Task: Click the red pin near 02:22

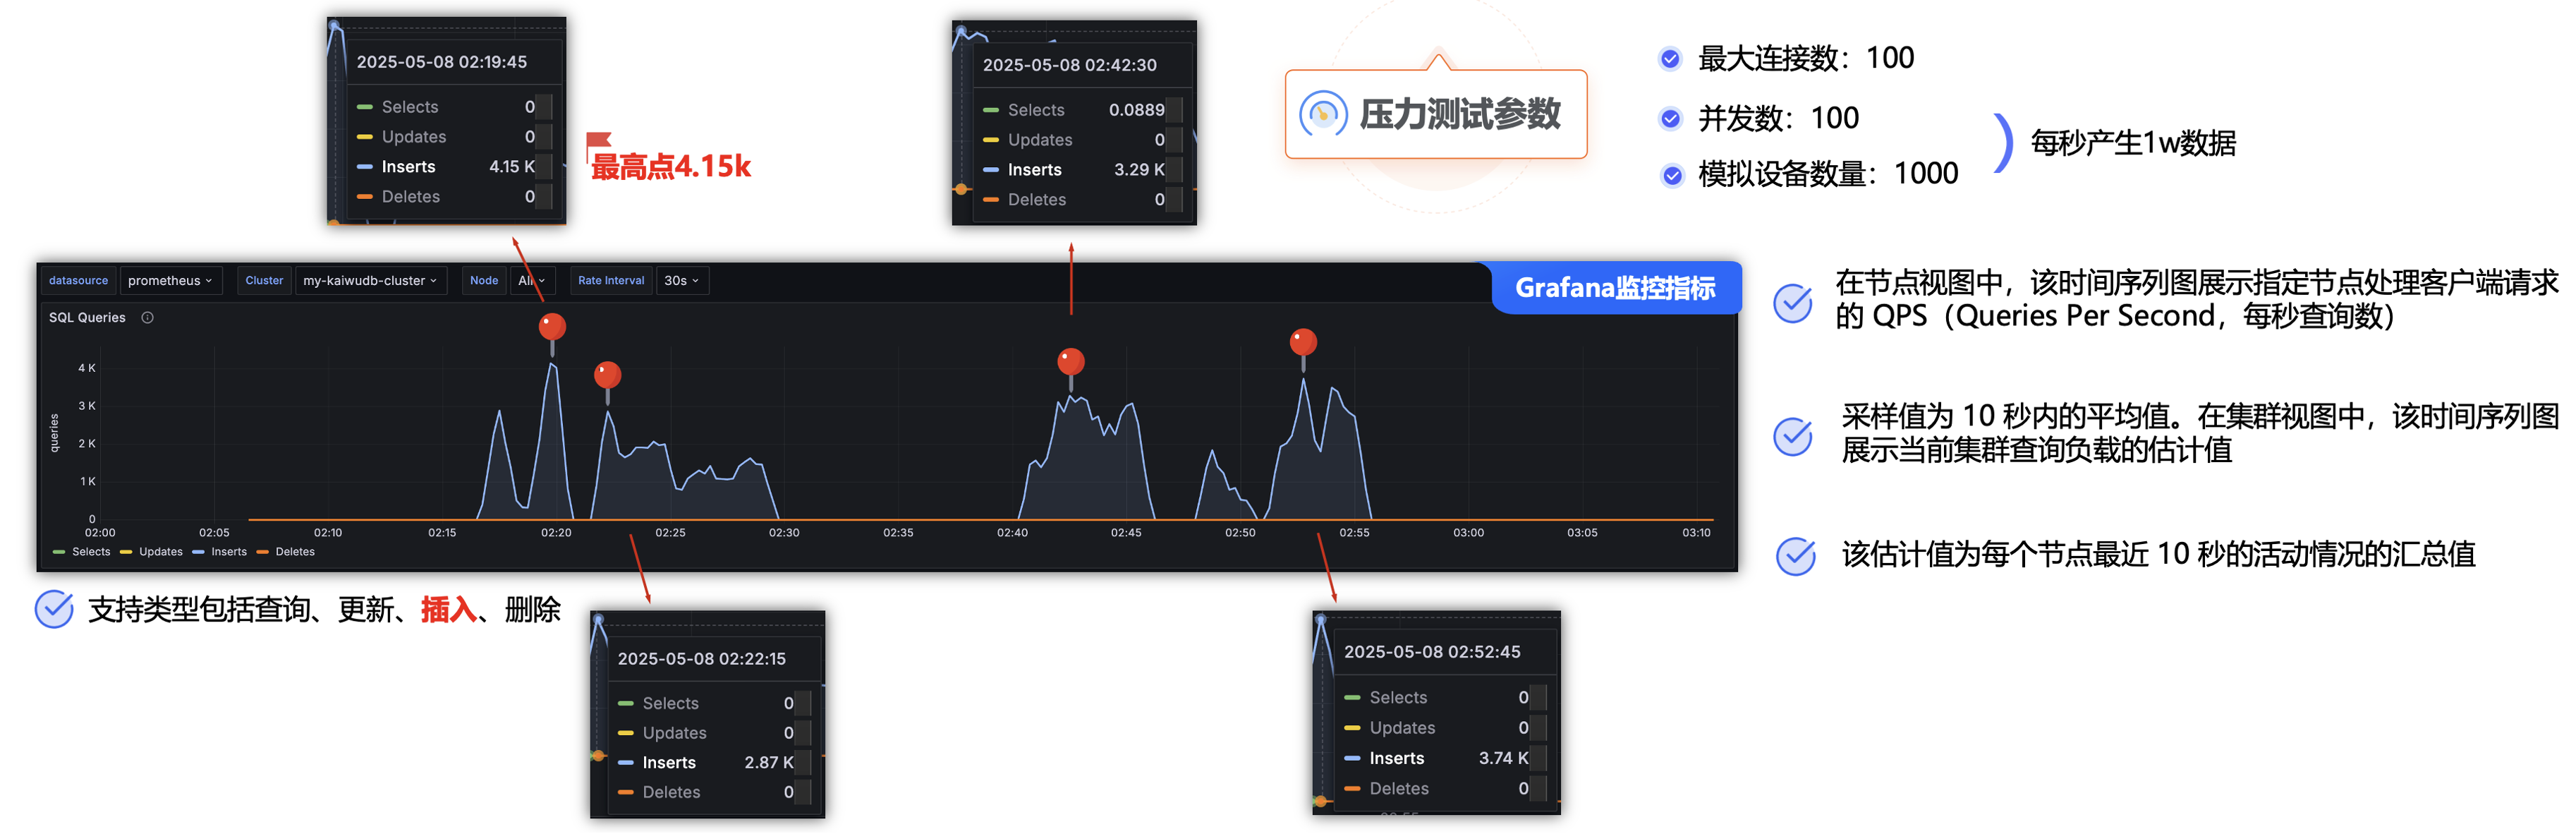Action: point(607,376)
